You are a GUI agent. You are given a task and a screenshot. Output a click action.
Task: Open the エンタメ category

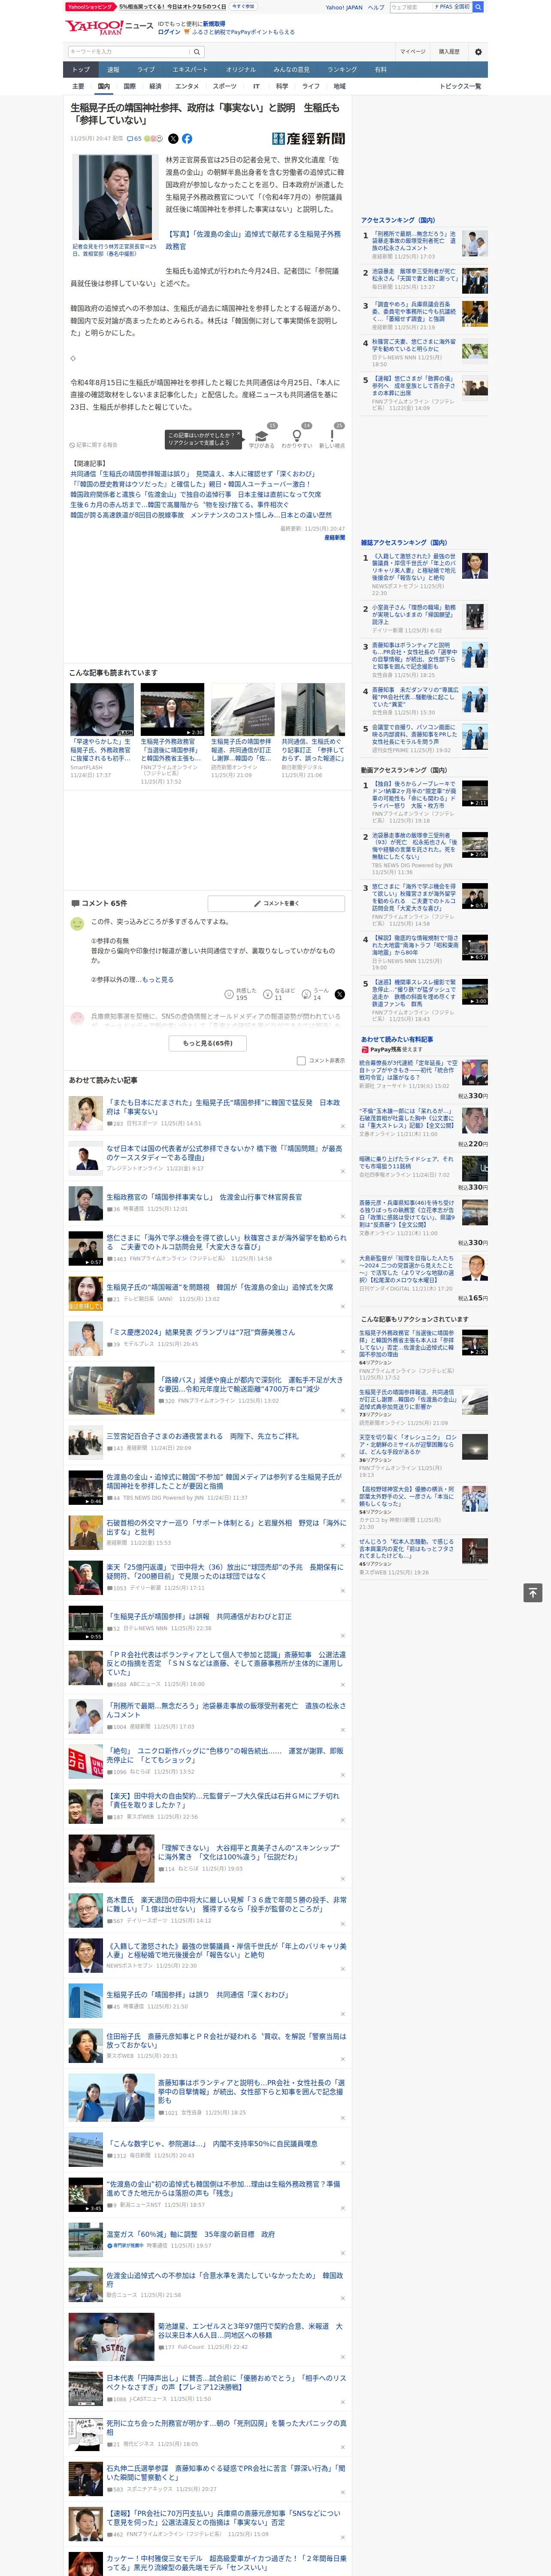click(x=187, y=86)
